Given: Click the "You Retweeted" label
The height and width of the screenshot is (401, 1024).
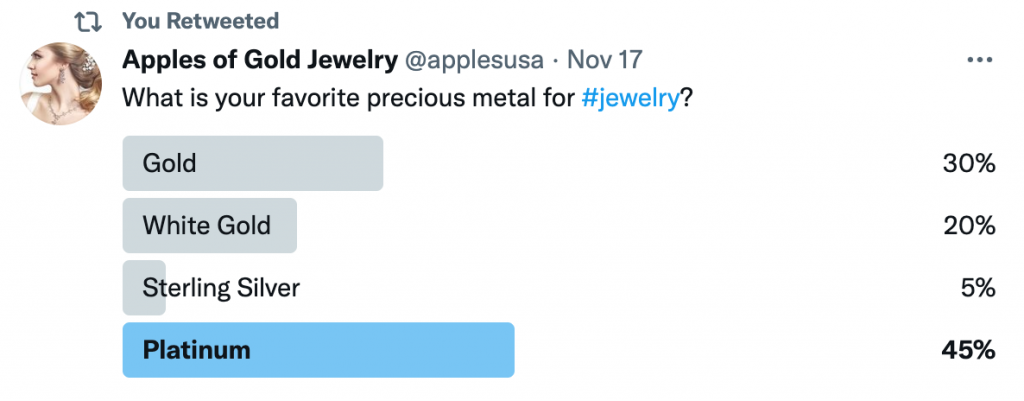Looking at the screenshot, I should [200, 21].
